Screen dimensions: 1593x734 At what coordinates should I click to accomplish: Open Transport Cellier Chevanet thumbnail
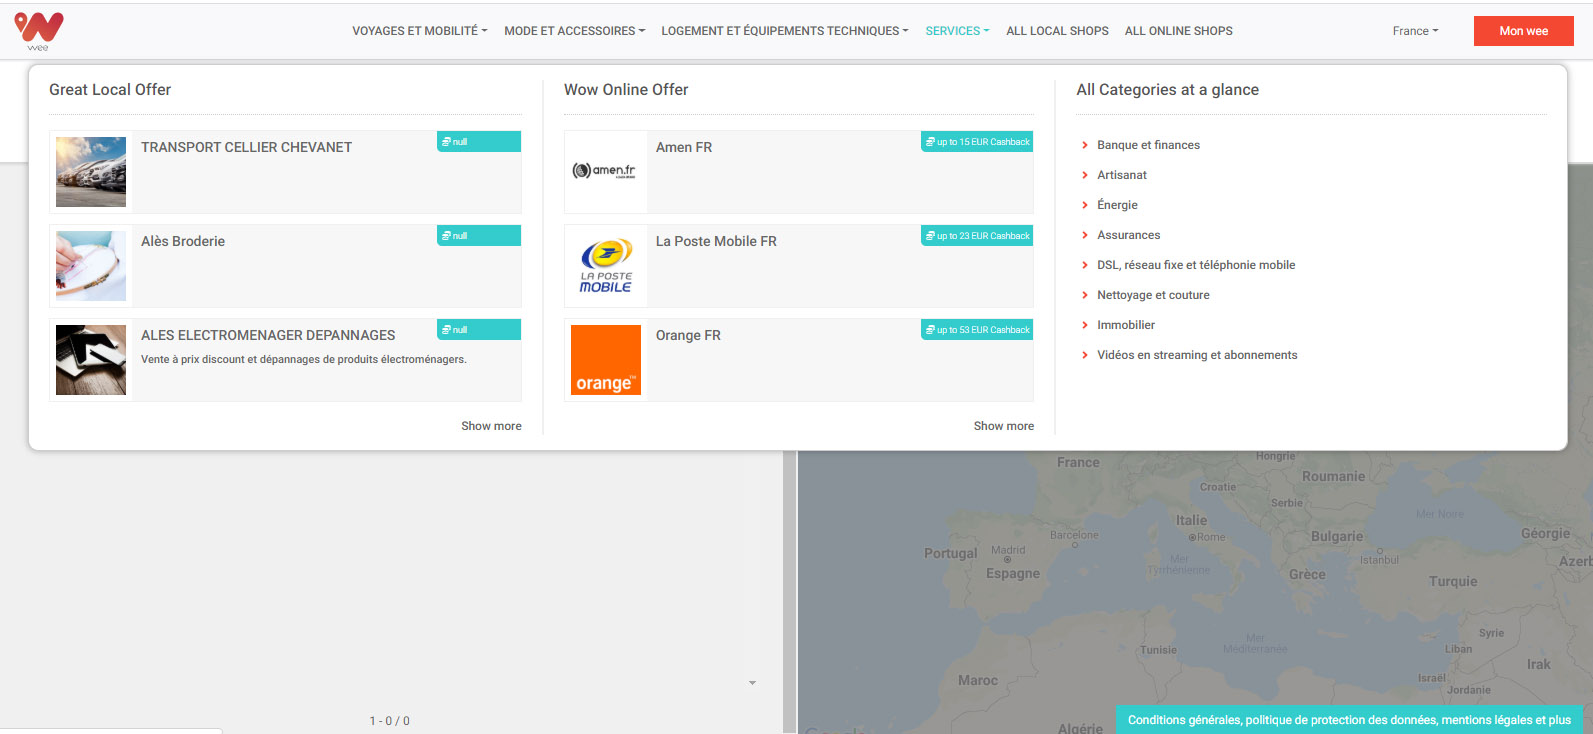click(91, 172)
